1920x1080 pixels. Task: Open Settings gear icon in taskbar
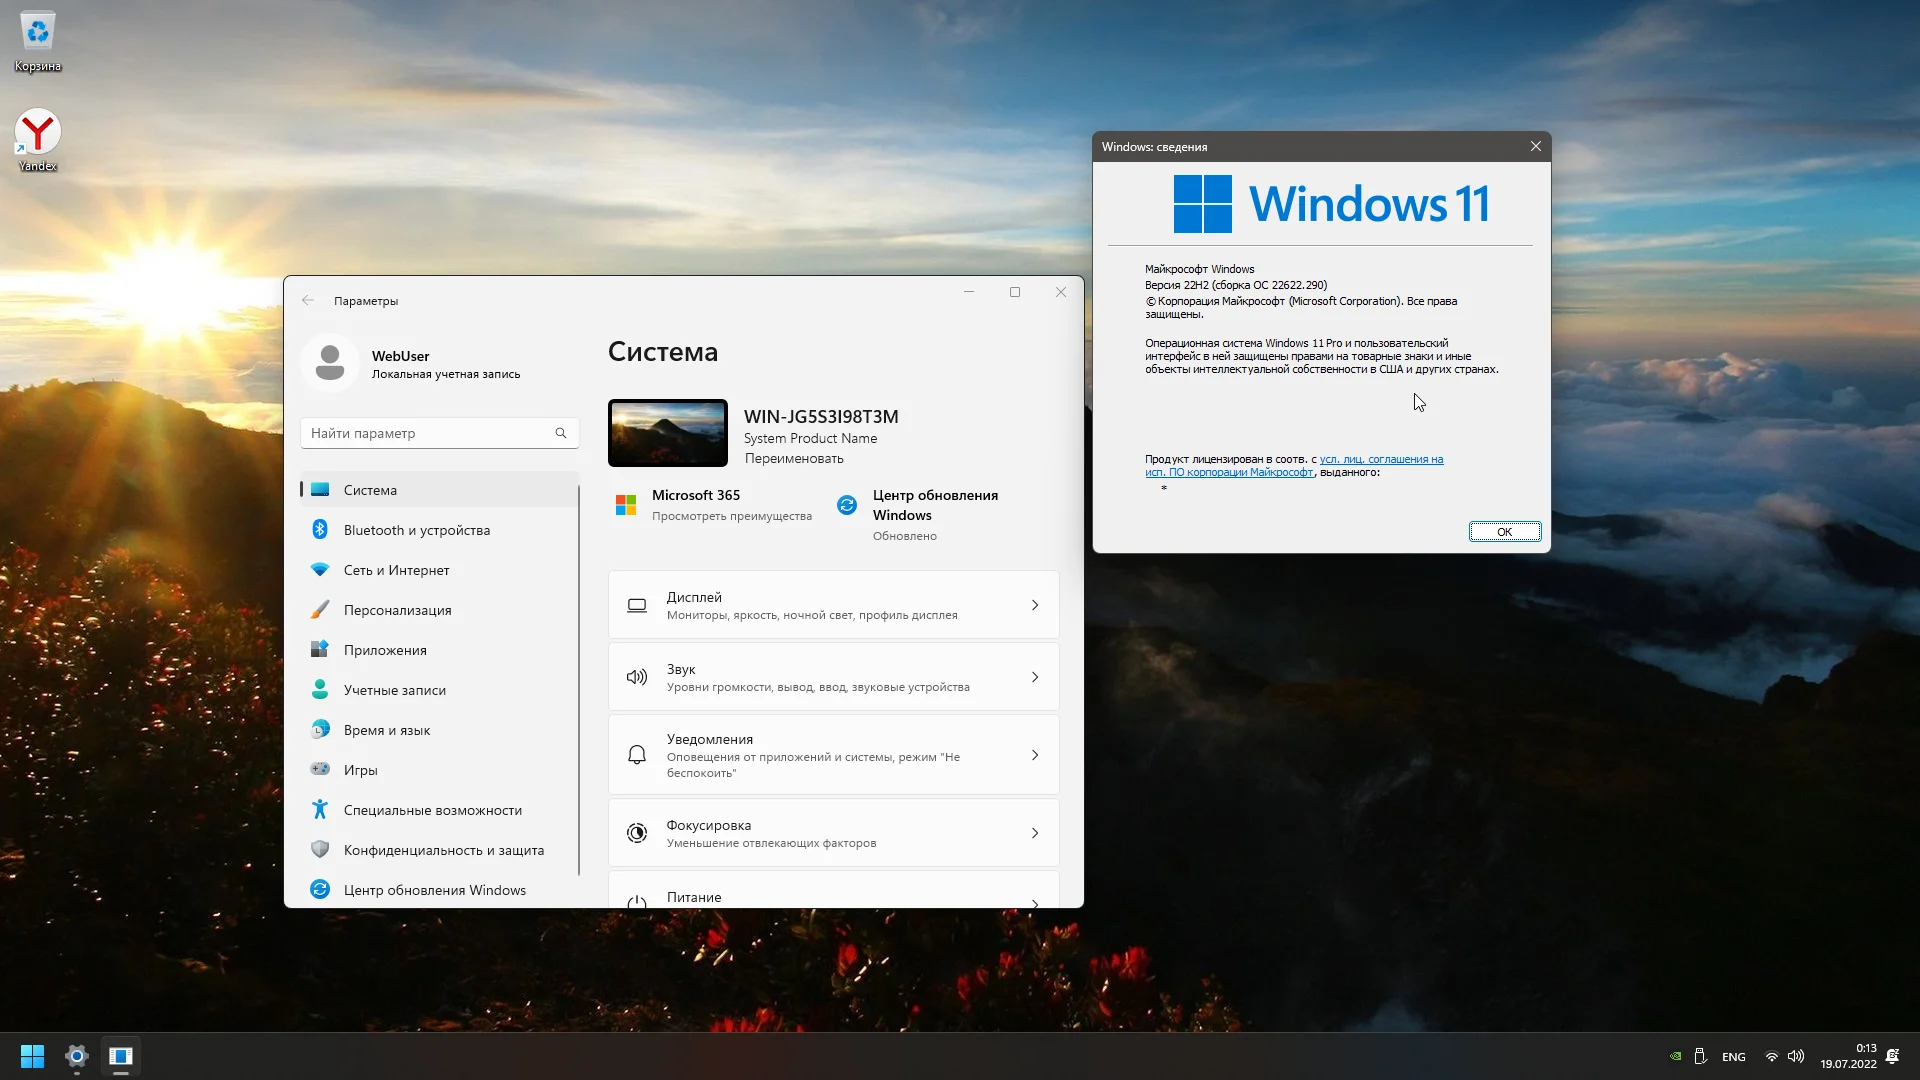pos(76,1056)
